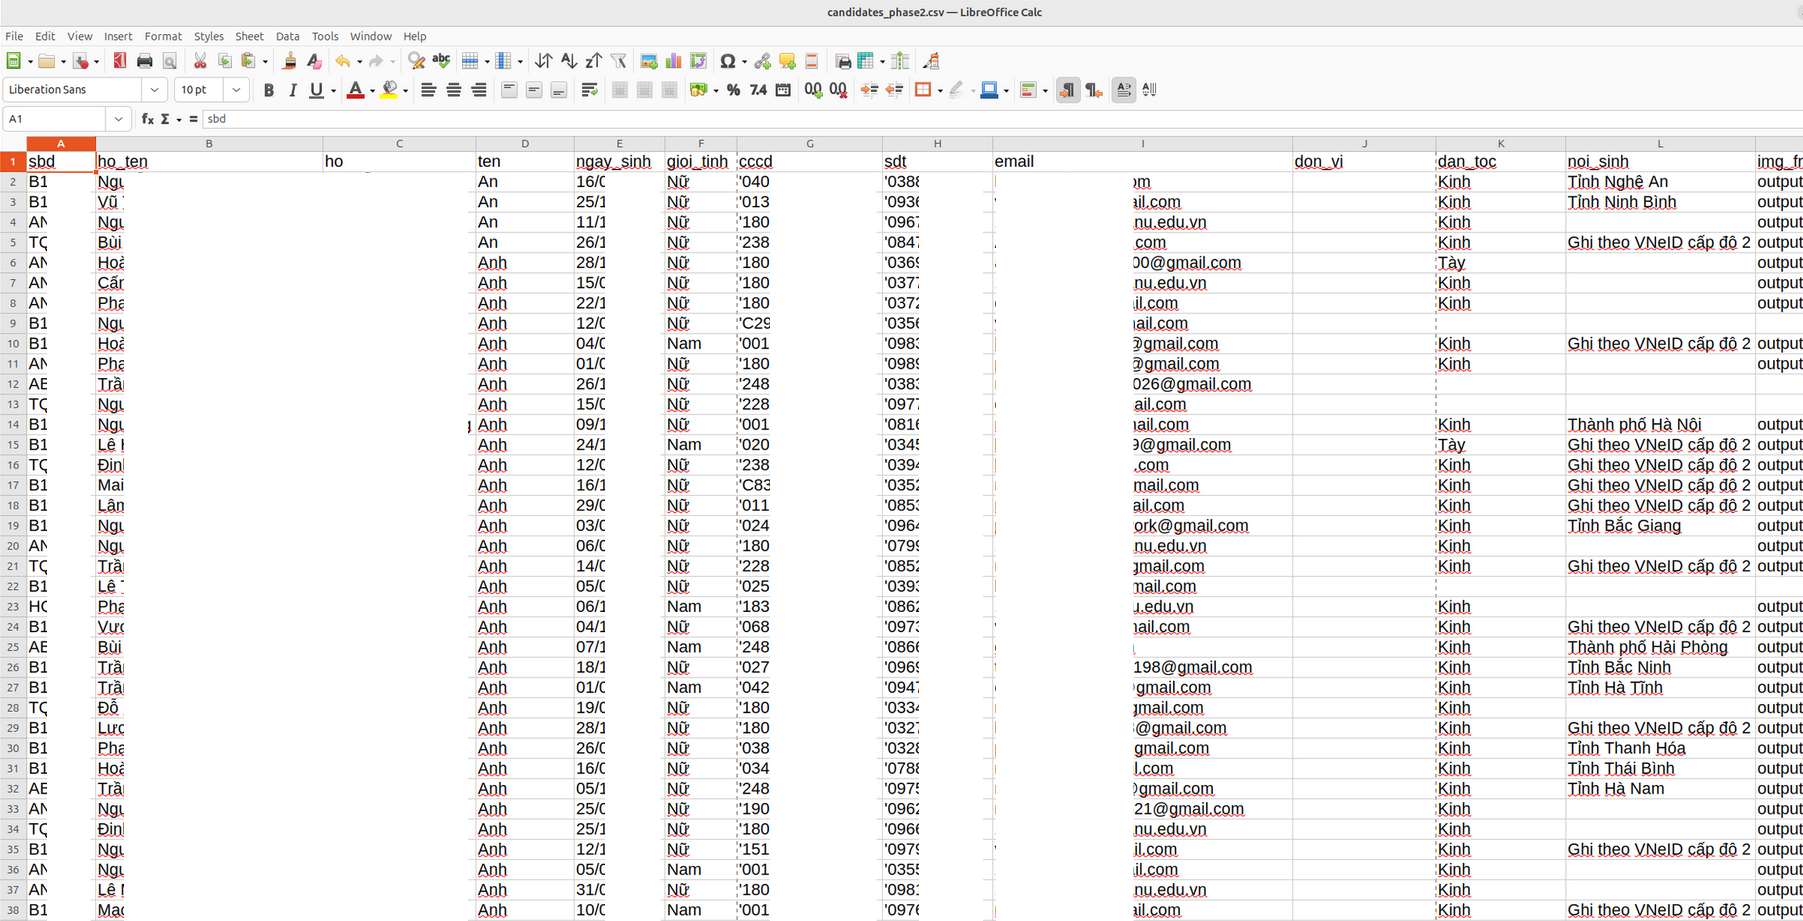Click Sort Ascending icon

click(x=569, y=61)
